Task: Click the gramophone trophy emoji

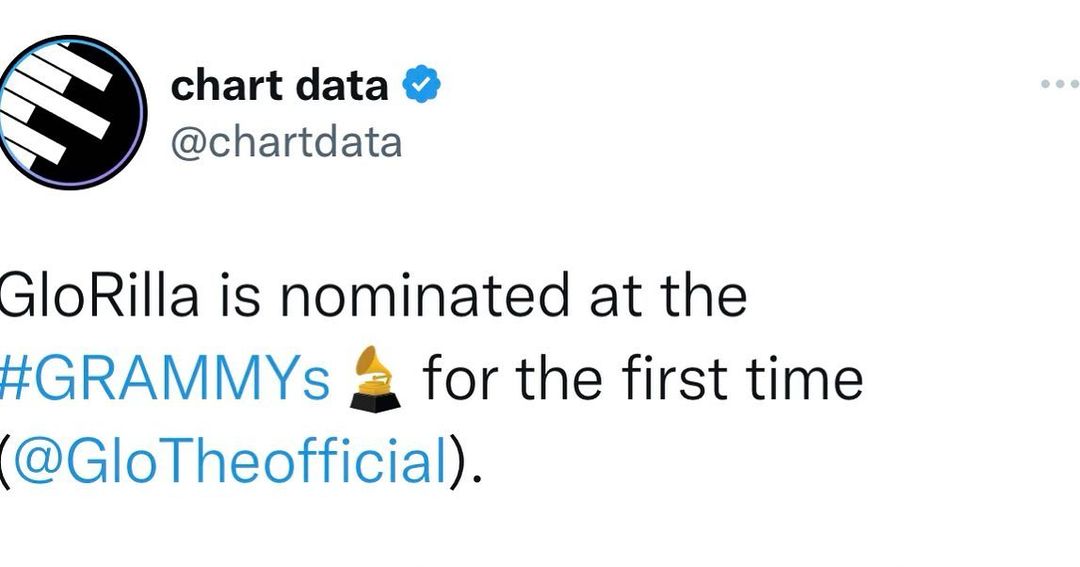Action: pos(377,378)
